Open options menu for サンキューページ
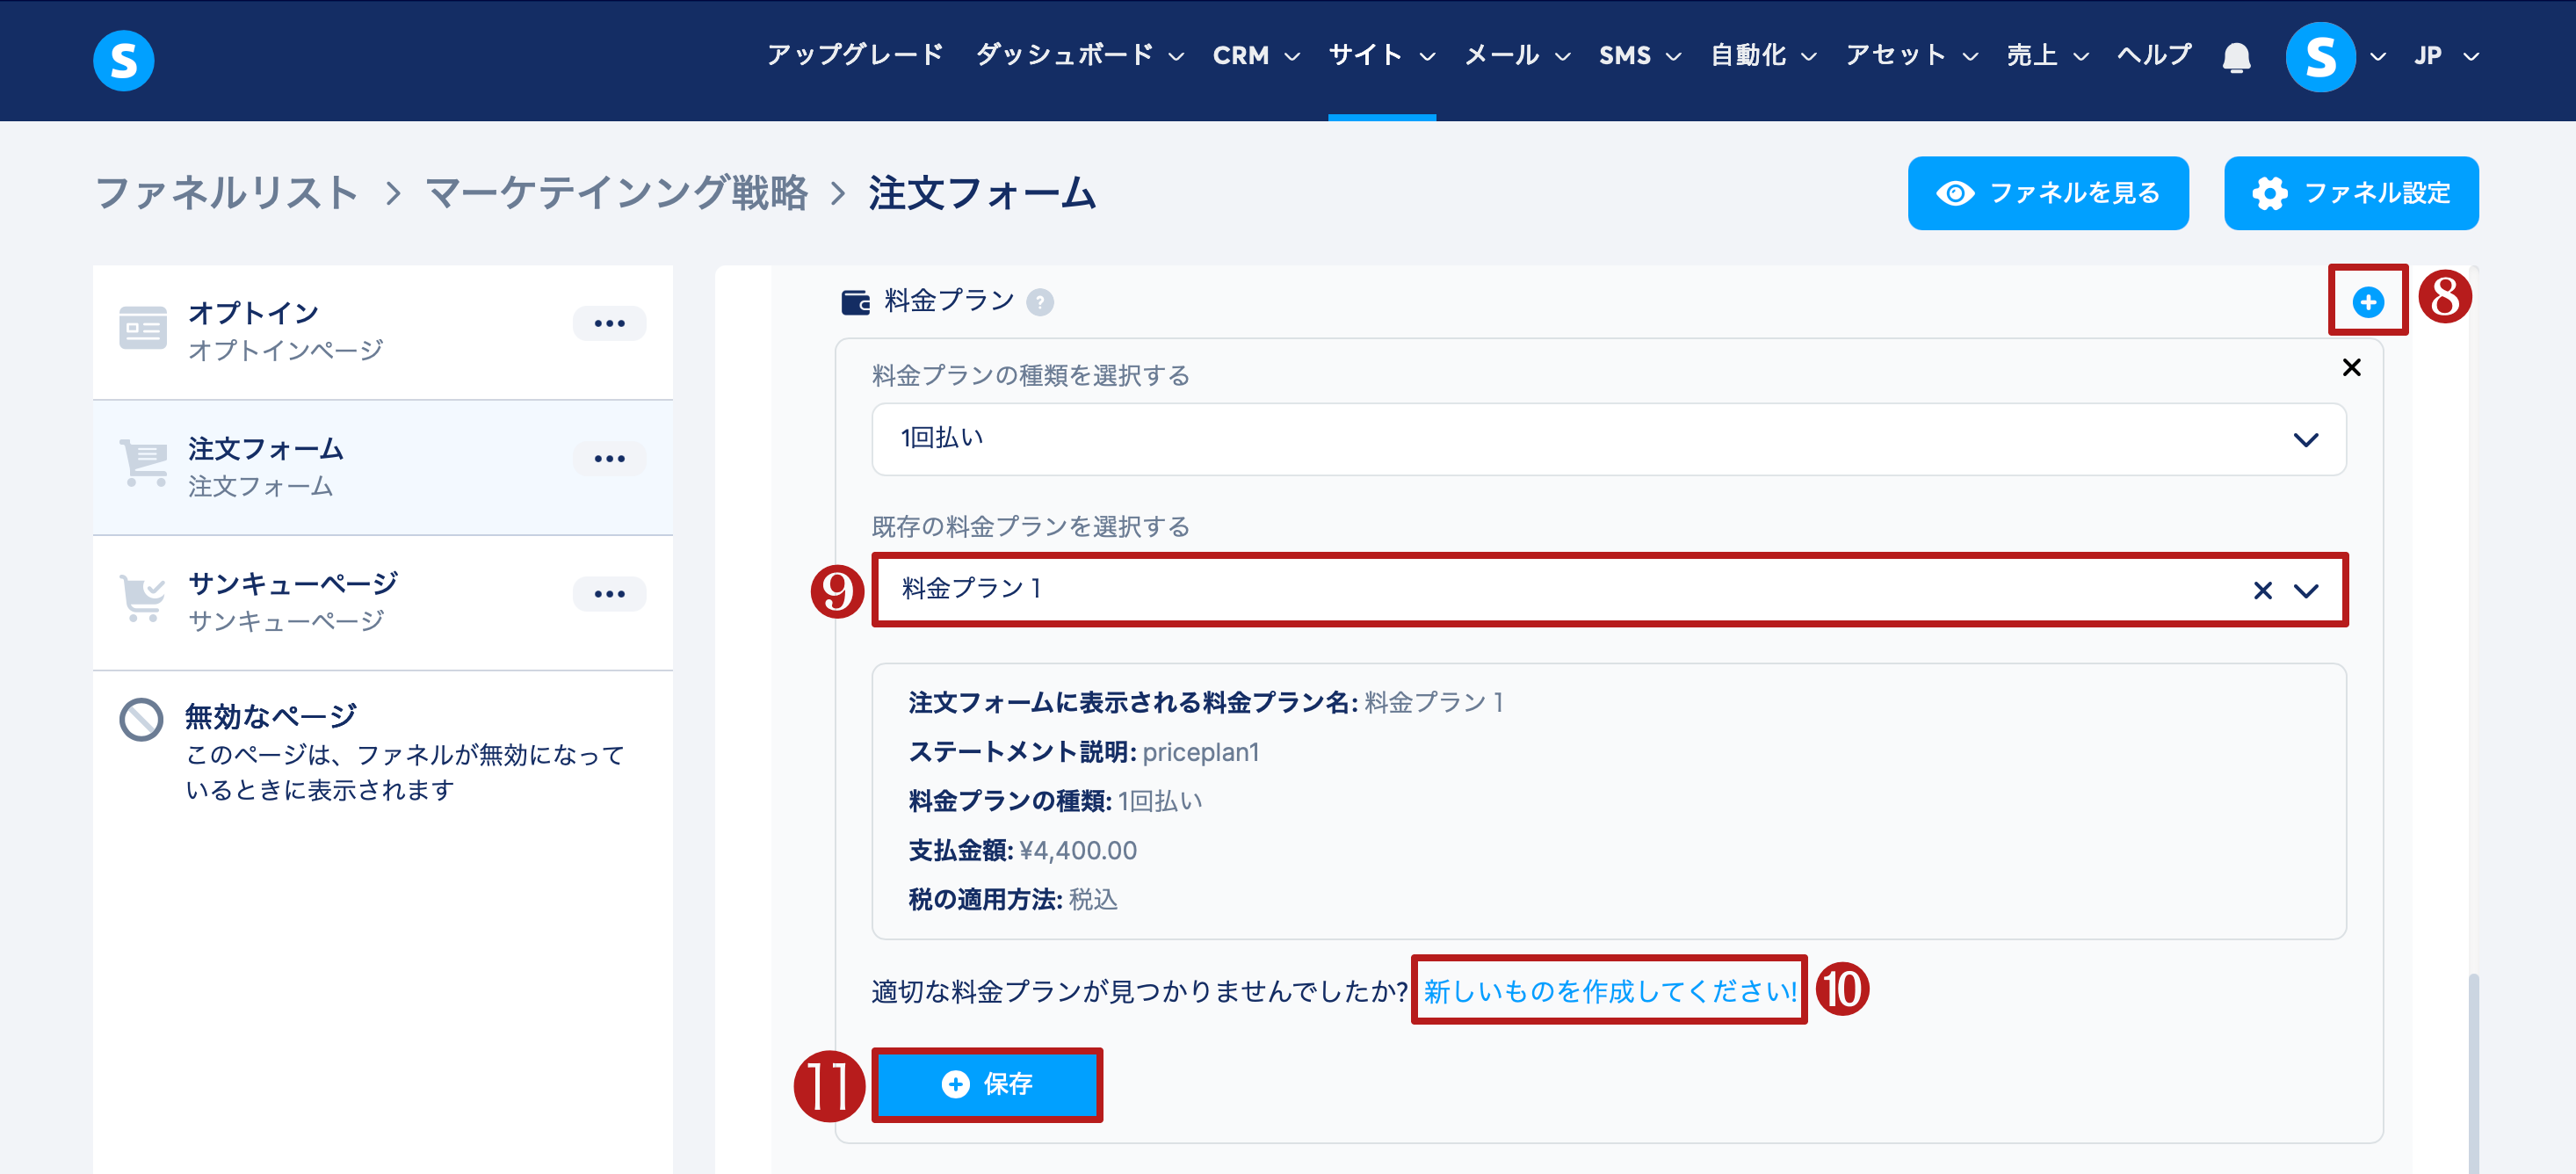2576x1174 pixels. (x=609, y=594)
